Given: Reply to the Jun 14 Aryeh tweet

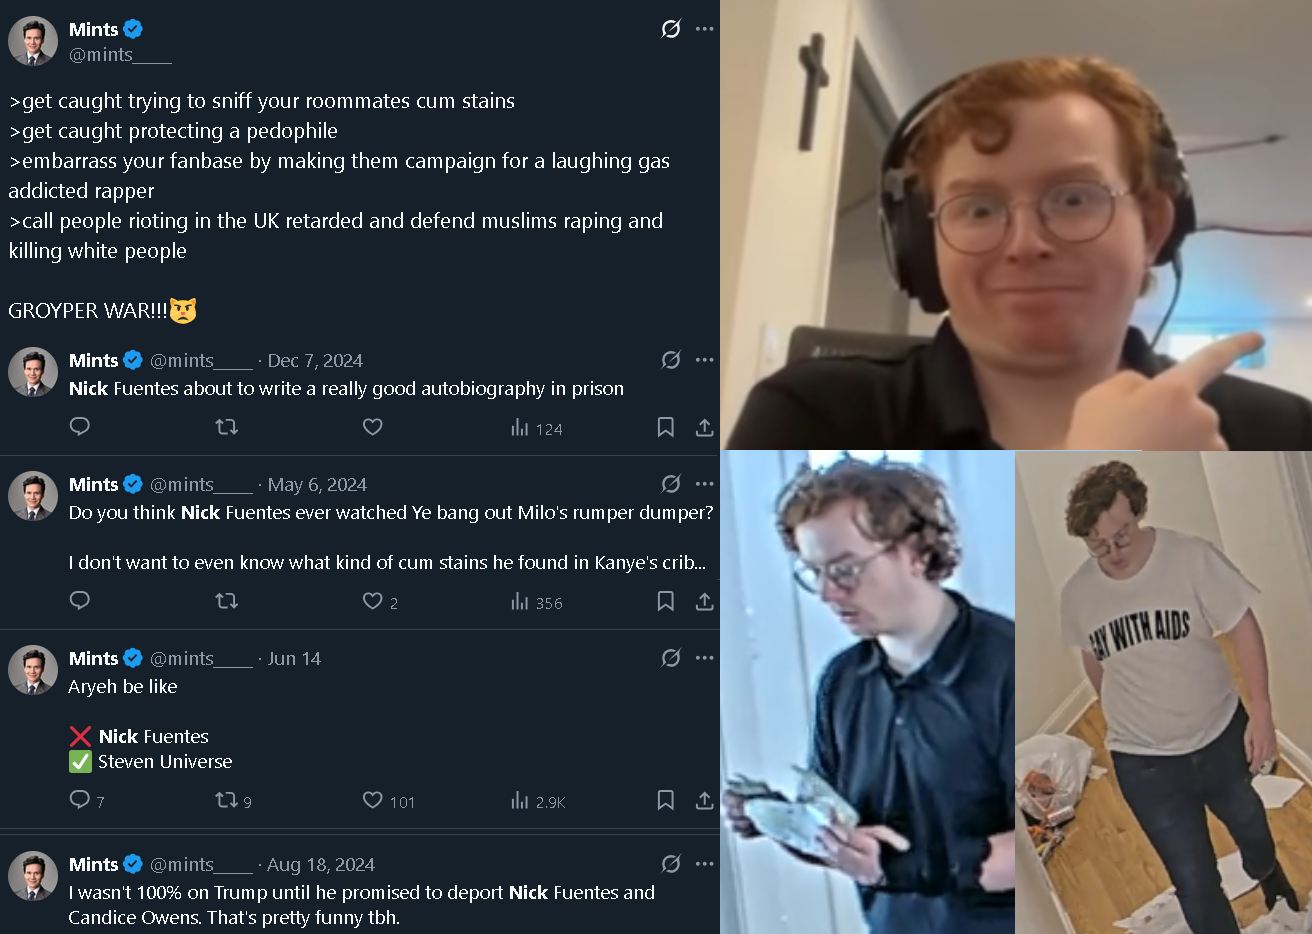Looking at the screenshot, I should [x=80, y=800].
